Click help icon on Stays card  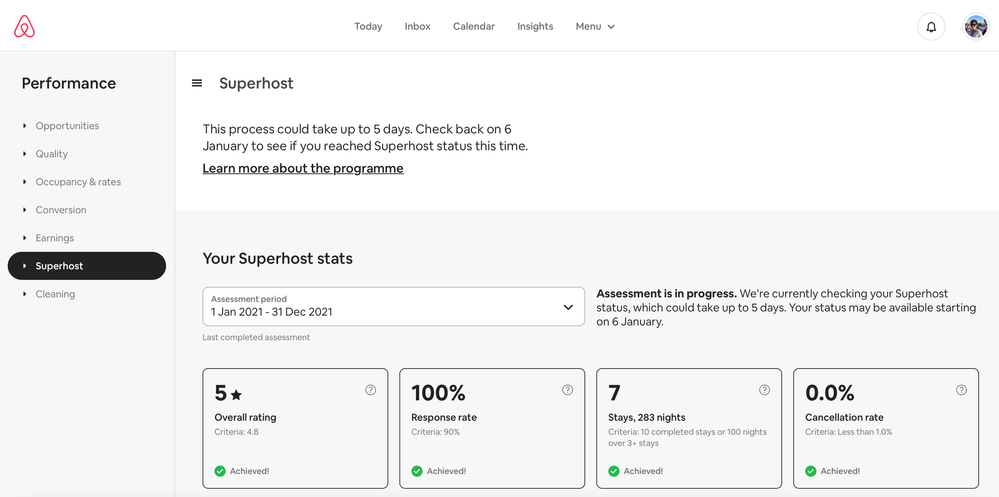765,390
